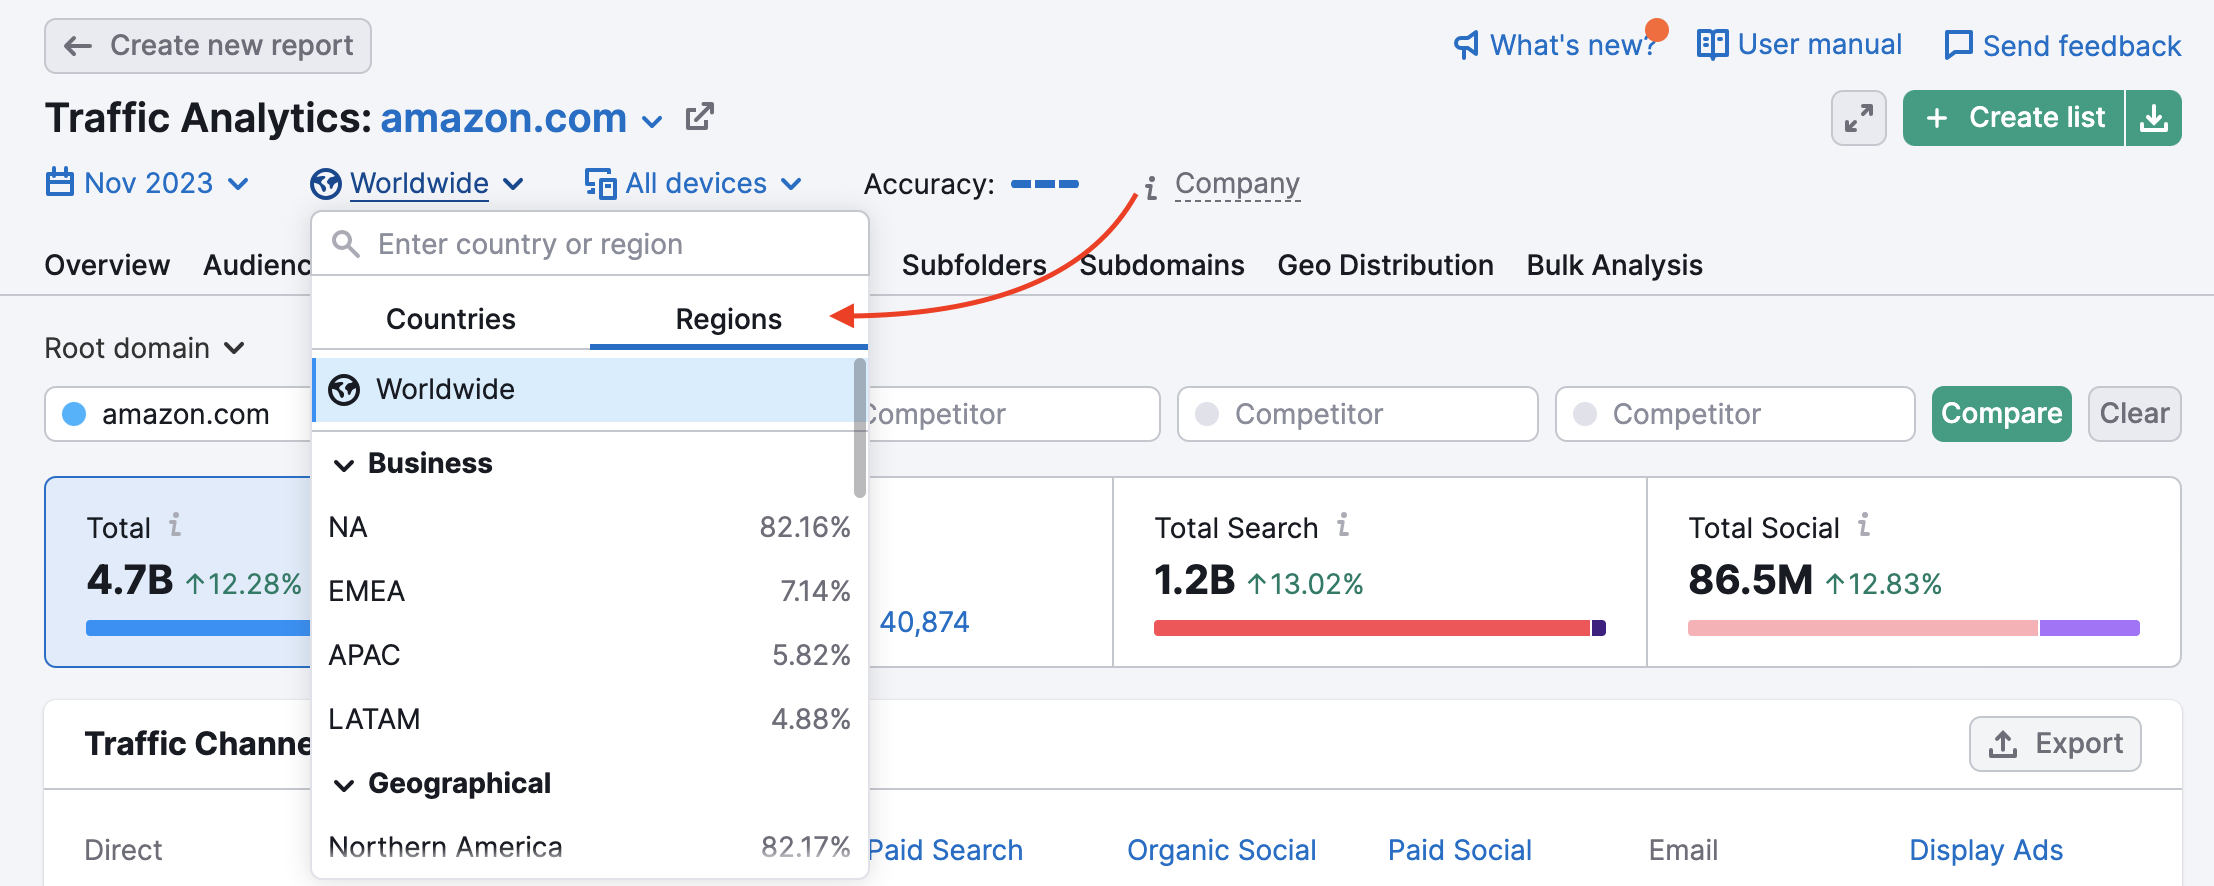Click the info icon next to Total Search
2214x886 pixels.
point(1343,525)
